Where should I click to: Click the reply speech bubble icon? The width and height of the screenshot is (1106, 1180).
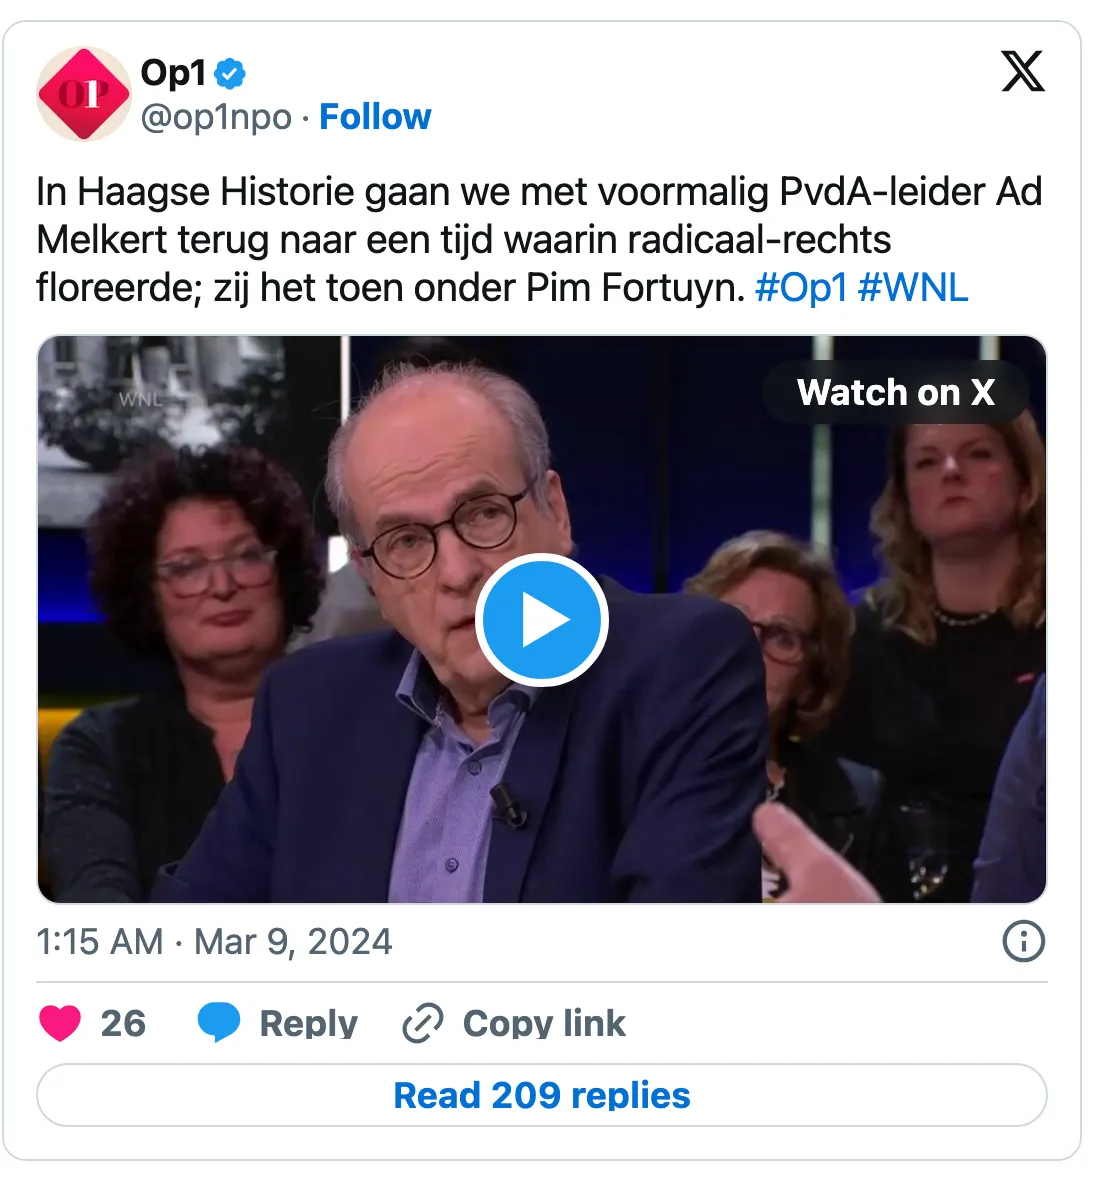[219, 1023]
